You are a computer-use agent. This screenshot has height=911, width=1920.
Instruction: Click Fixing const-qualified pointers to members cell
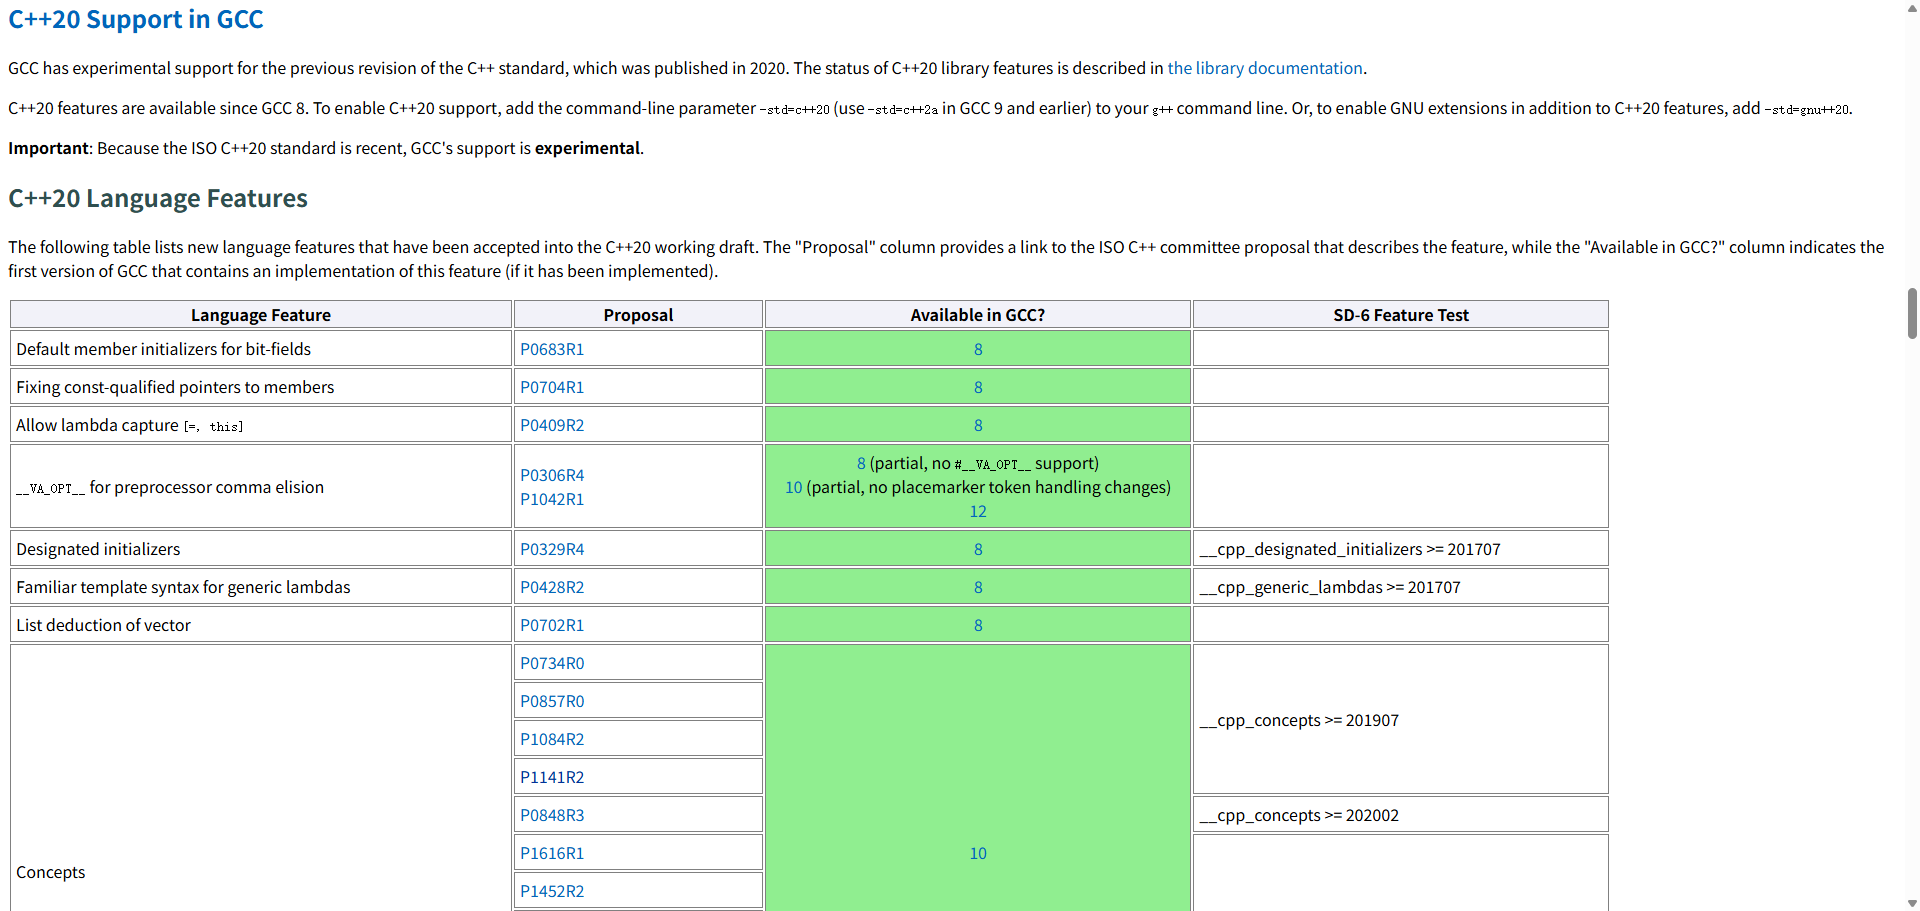[x=261, y=387]
